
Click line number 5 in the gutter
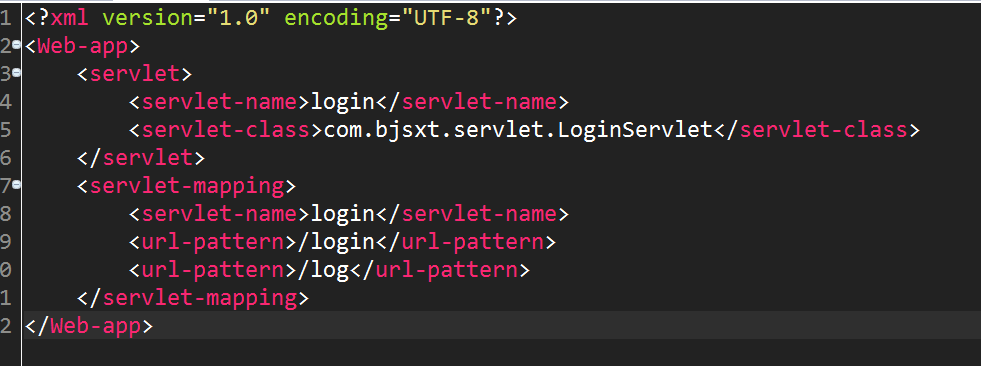tap(6, 130)
